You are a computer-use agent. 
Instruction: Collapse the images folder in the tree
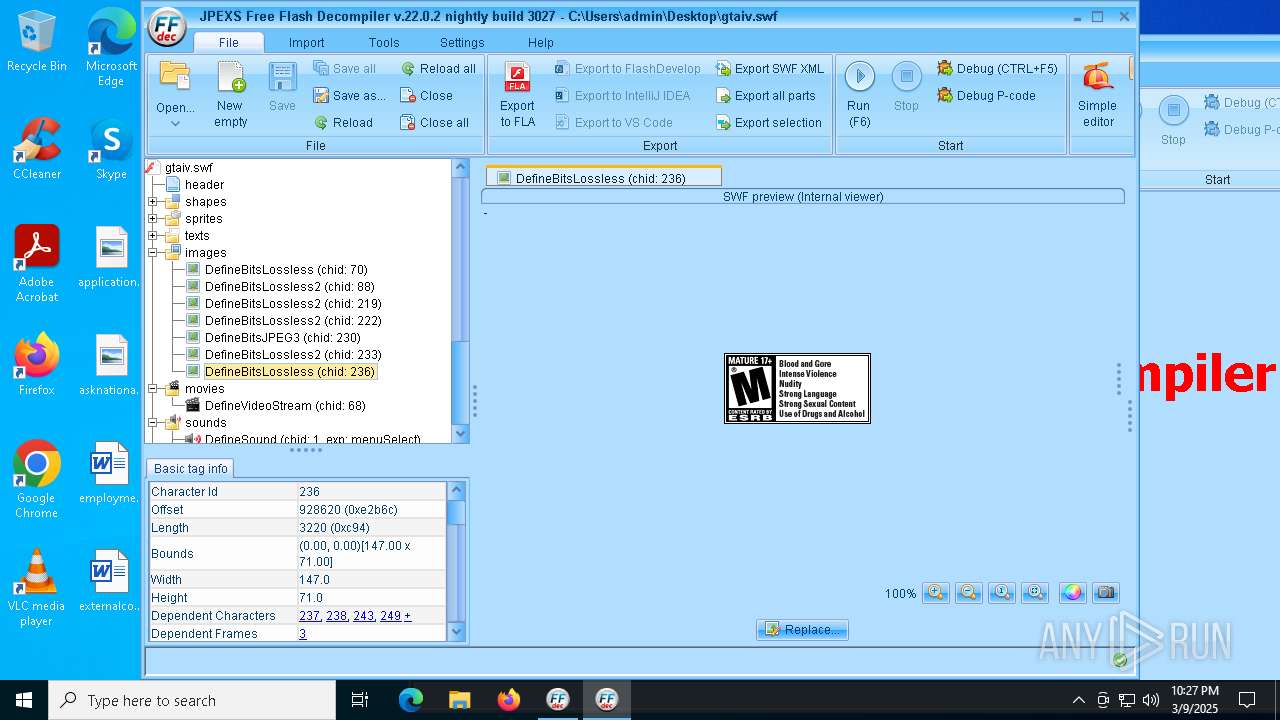click(153, 253)
